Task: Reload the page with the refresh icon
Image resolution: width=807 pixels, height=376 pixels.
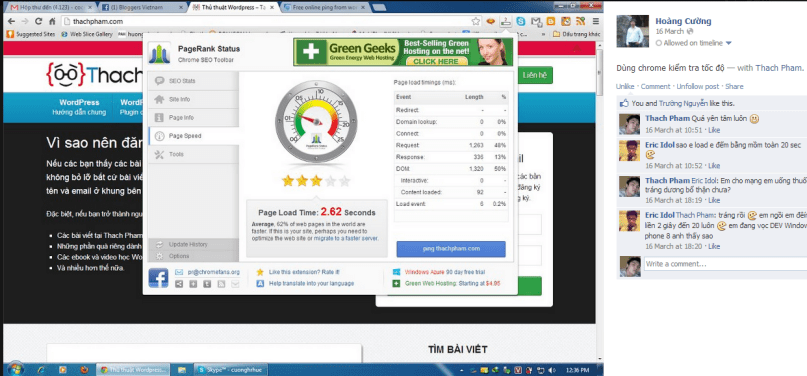Action: click(x=38, y=21)
